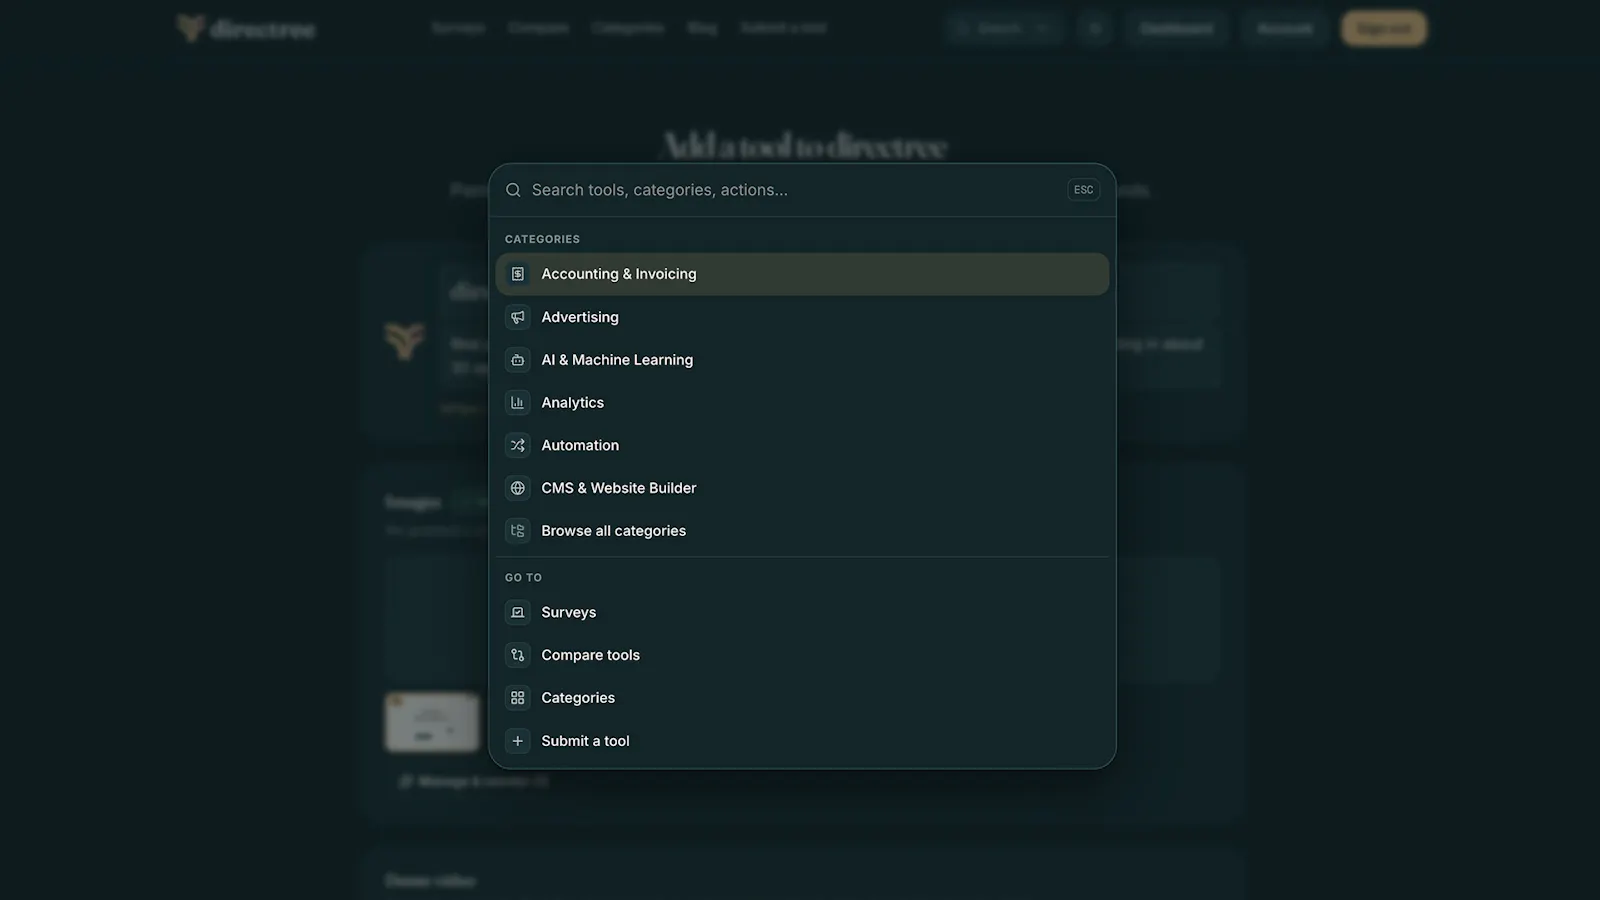Go to Compare tools

pos(802,655)
